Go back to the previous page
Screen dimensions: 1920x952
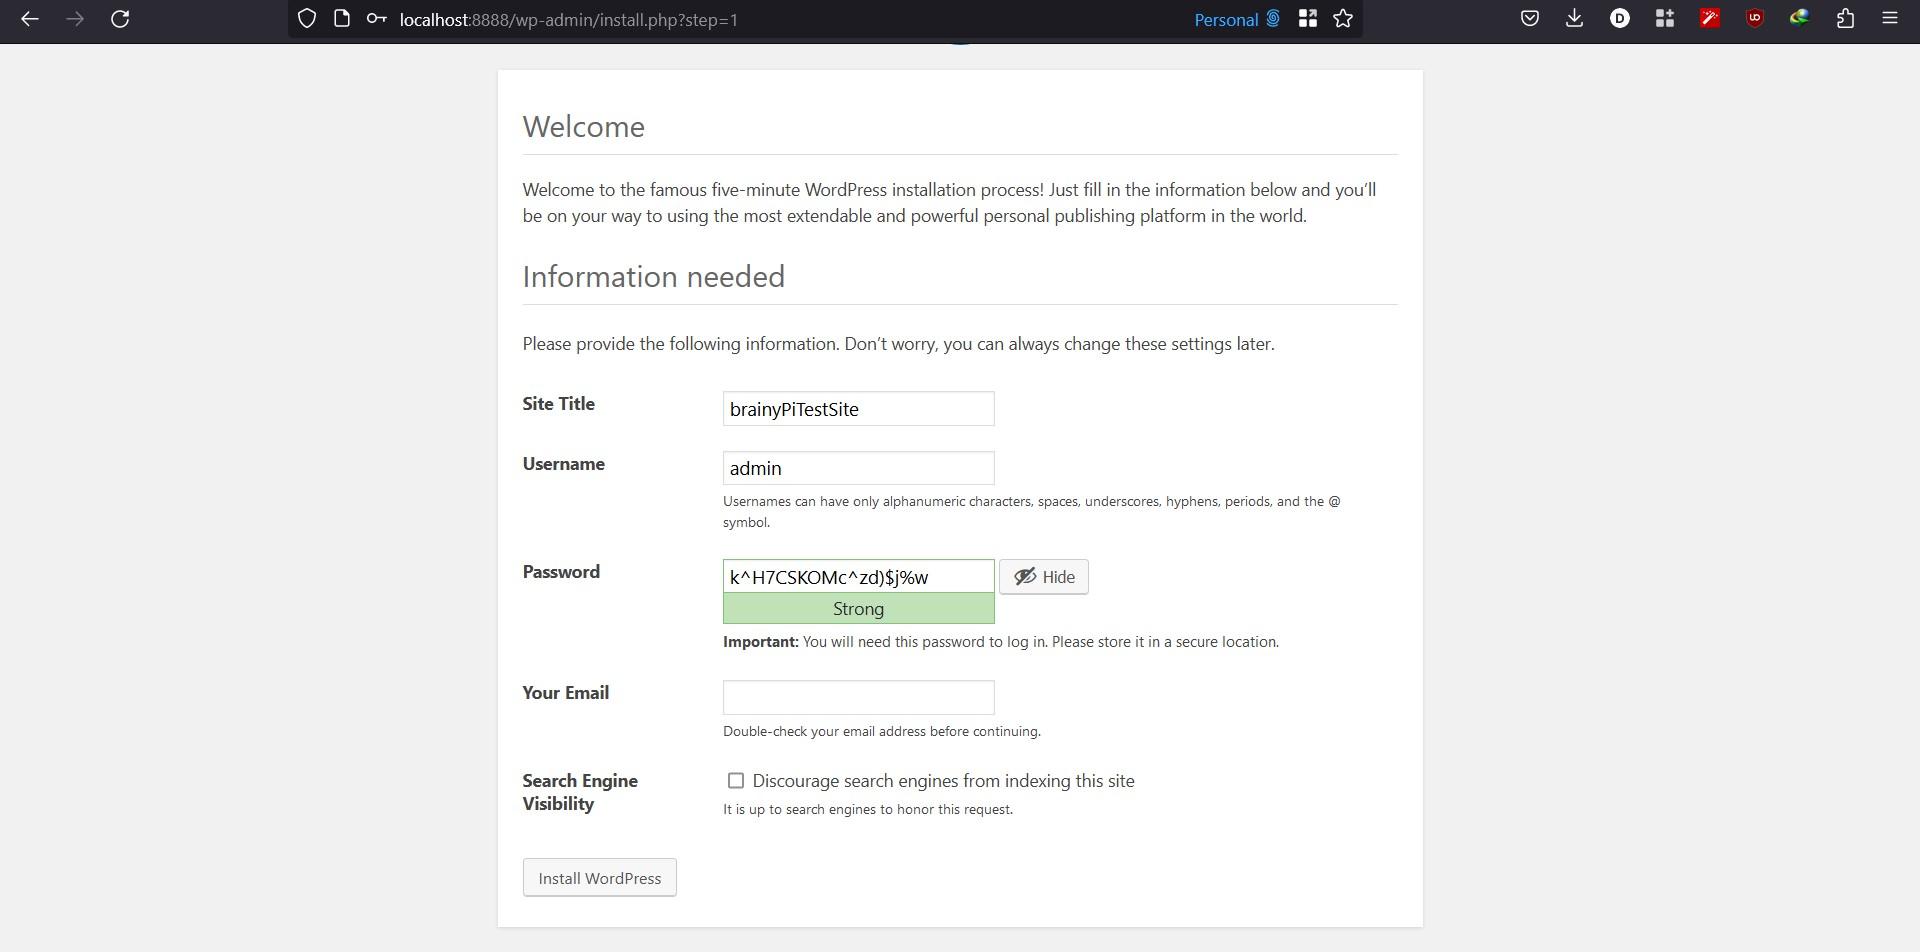coord(30,19)
